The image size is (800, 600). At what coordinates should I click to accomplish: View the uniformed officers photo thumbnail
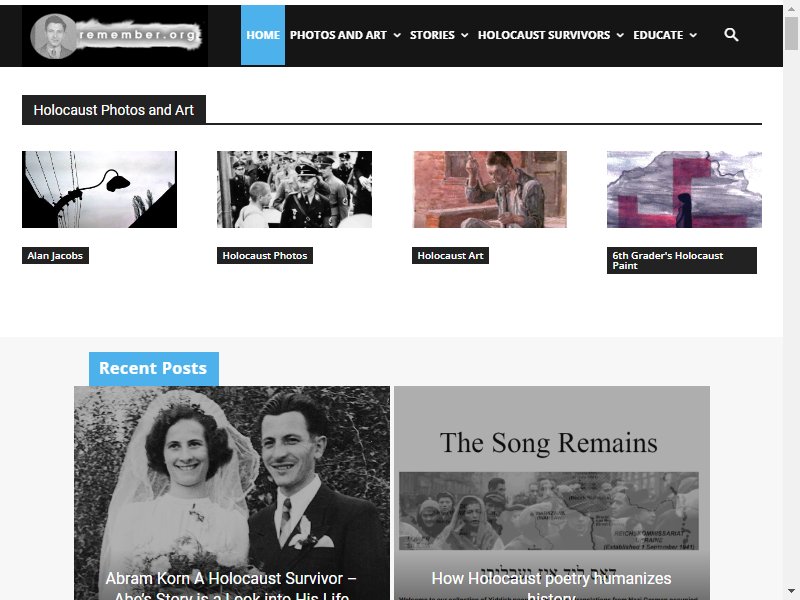point(294,189)
